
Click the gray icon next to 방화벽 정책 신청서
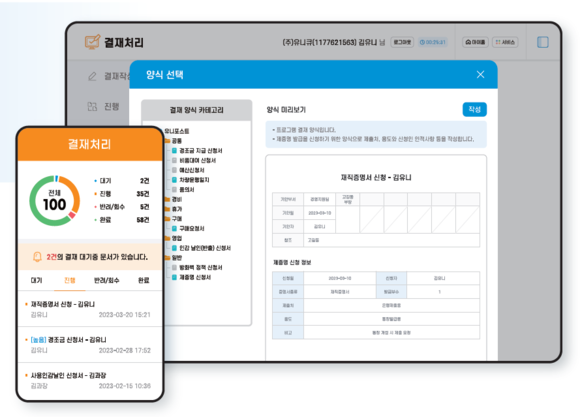pos(174,267)
